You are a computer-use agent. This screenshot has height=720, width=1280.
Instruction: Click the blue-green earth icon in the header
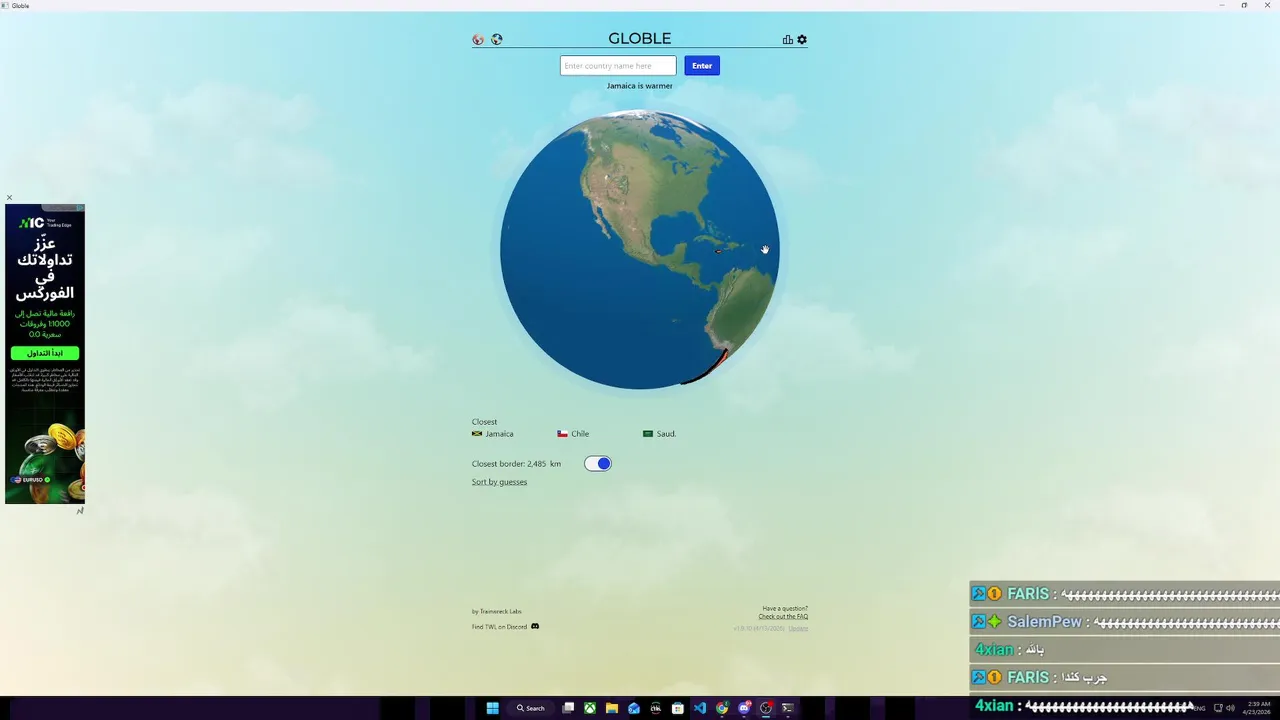[x=497, y=40]
